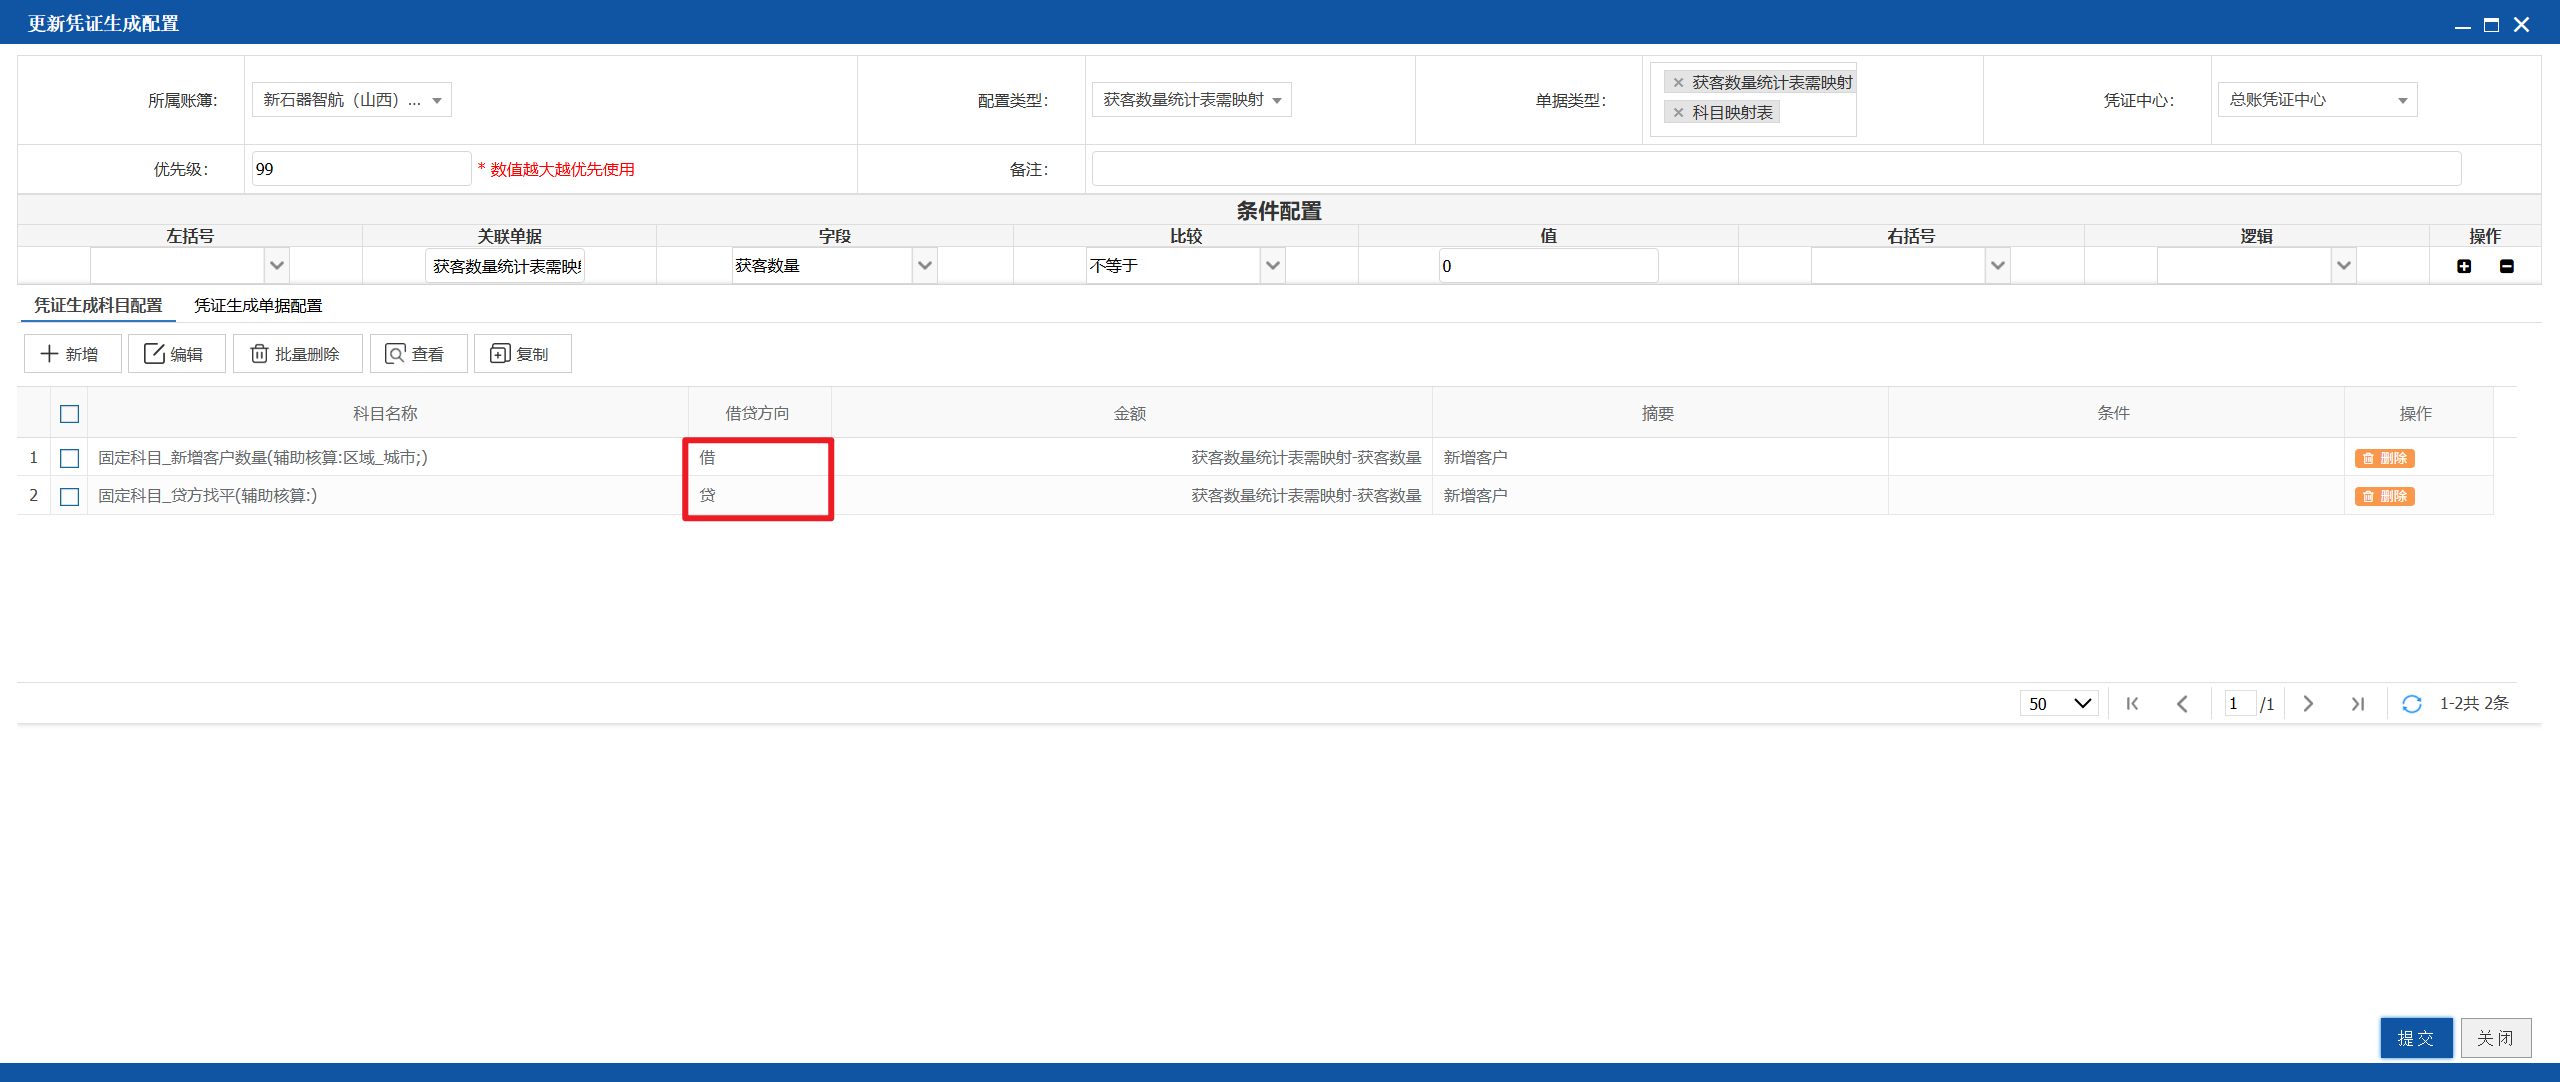
Task: Click the 提交 submit button
Action: (2416, 1038)
